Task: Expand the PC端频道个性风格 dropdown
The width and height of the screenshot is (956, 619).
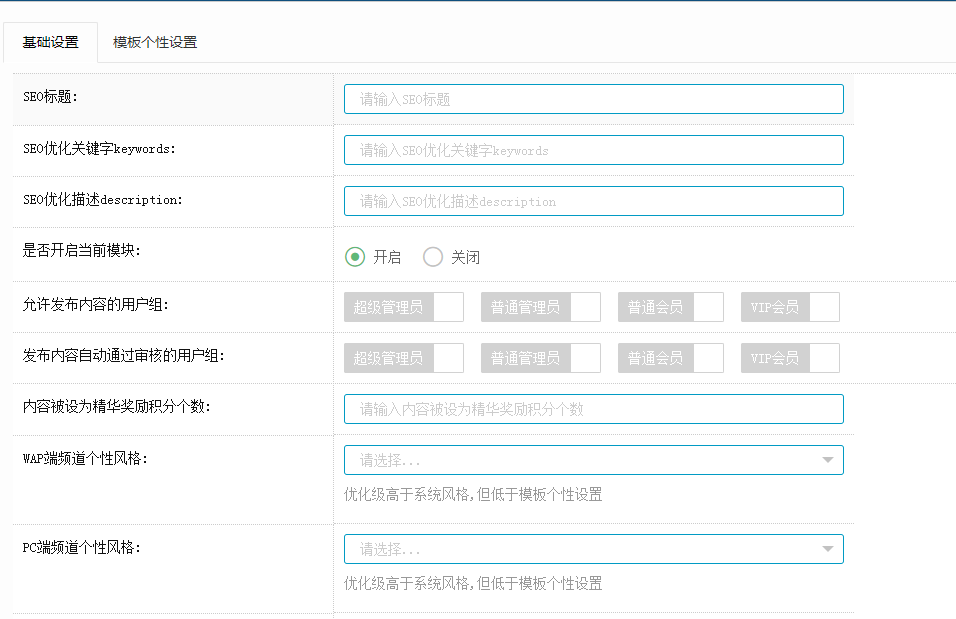Action: (x=594, y=549)
